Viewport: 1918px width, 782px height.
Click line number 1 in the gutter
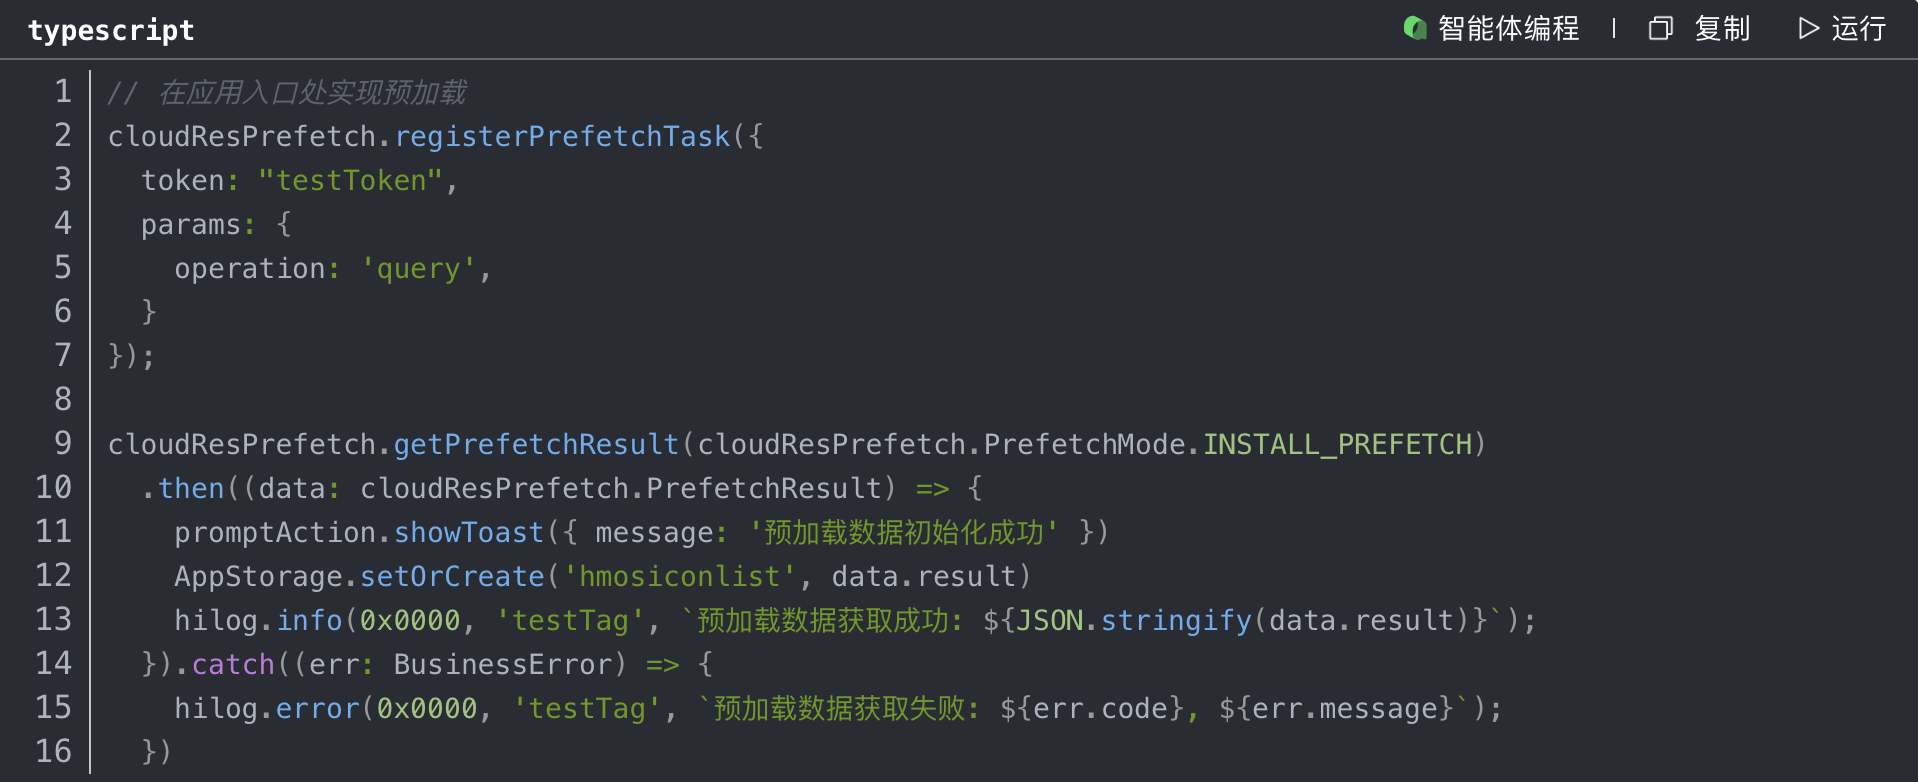click(x=63, y=92)
